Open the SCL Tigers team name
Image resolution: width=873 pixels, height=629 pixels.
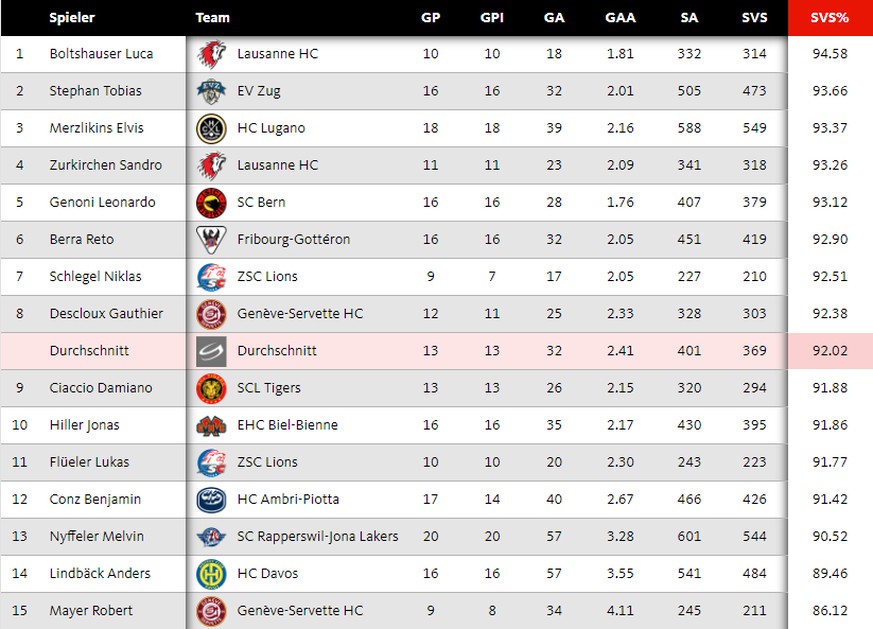(269, 388)
